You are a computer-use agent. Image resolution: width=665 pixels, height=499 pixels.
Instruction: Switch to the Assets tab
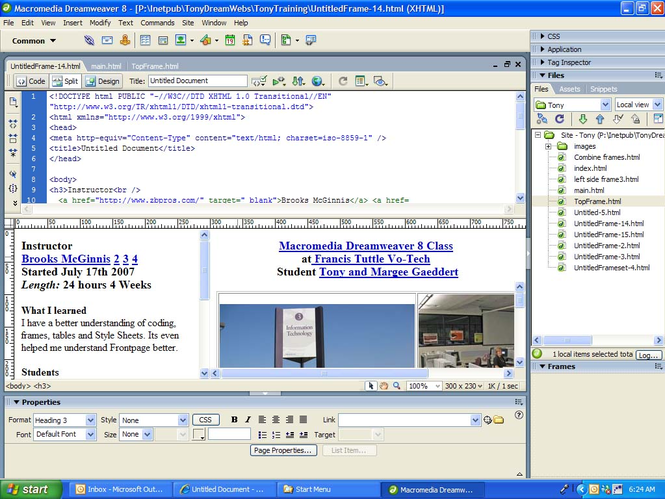570,89
